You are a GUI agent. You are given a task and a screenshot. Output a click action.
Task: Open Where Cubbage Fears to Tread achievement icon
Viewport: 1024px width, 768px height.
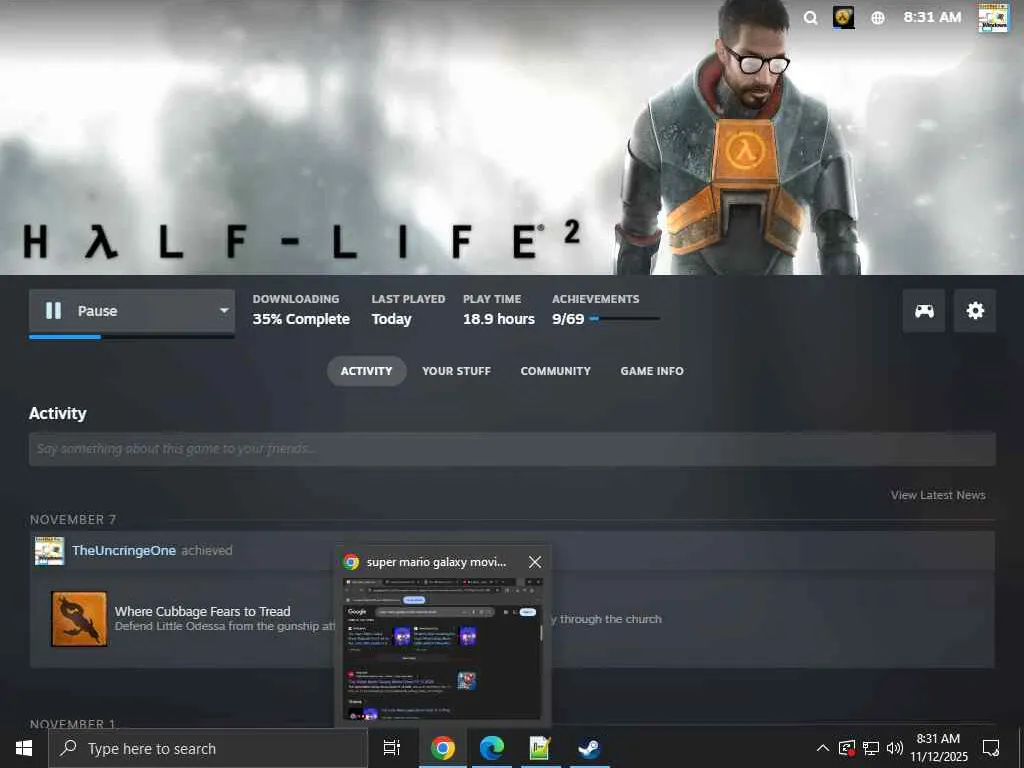pyautogui.click(x=79, y=618)
